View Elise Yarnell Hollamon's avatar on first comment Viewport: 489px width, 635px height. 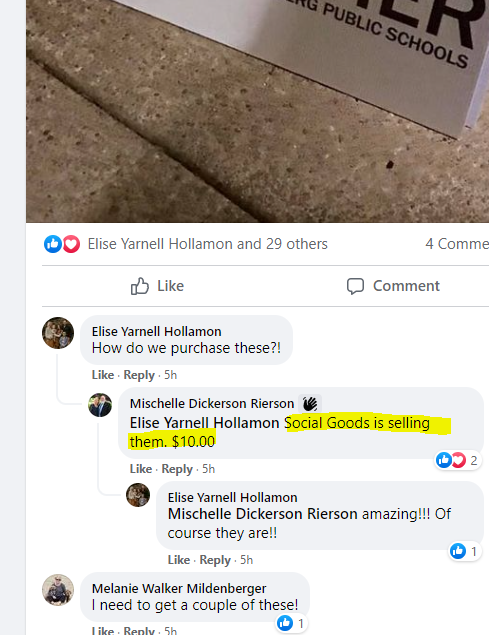[x=58, y=333]
